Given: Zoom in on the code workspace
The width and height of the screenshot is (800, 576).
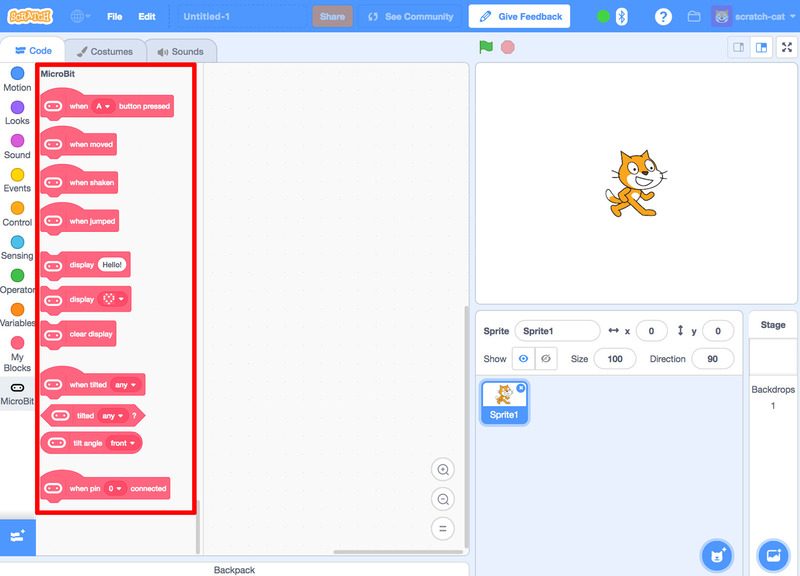Looking at the screenshot, I should [443, 470].
